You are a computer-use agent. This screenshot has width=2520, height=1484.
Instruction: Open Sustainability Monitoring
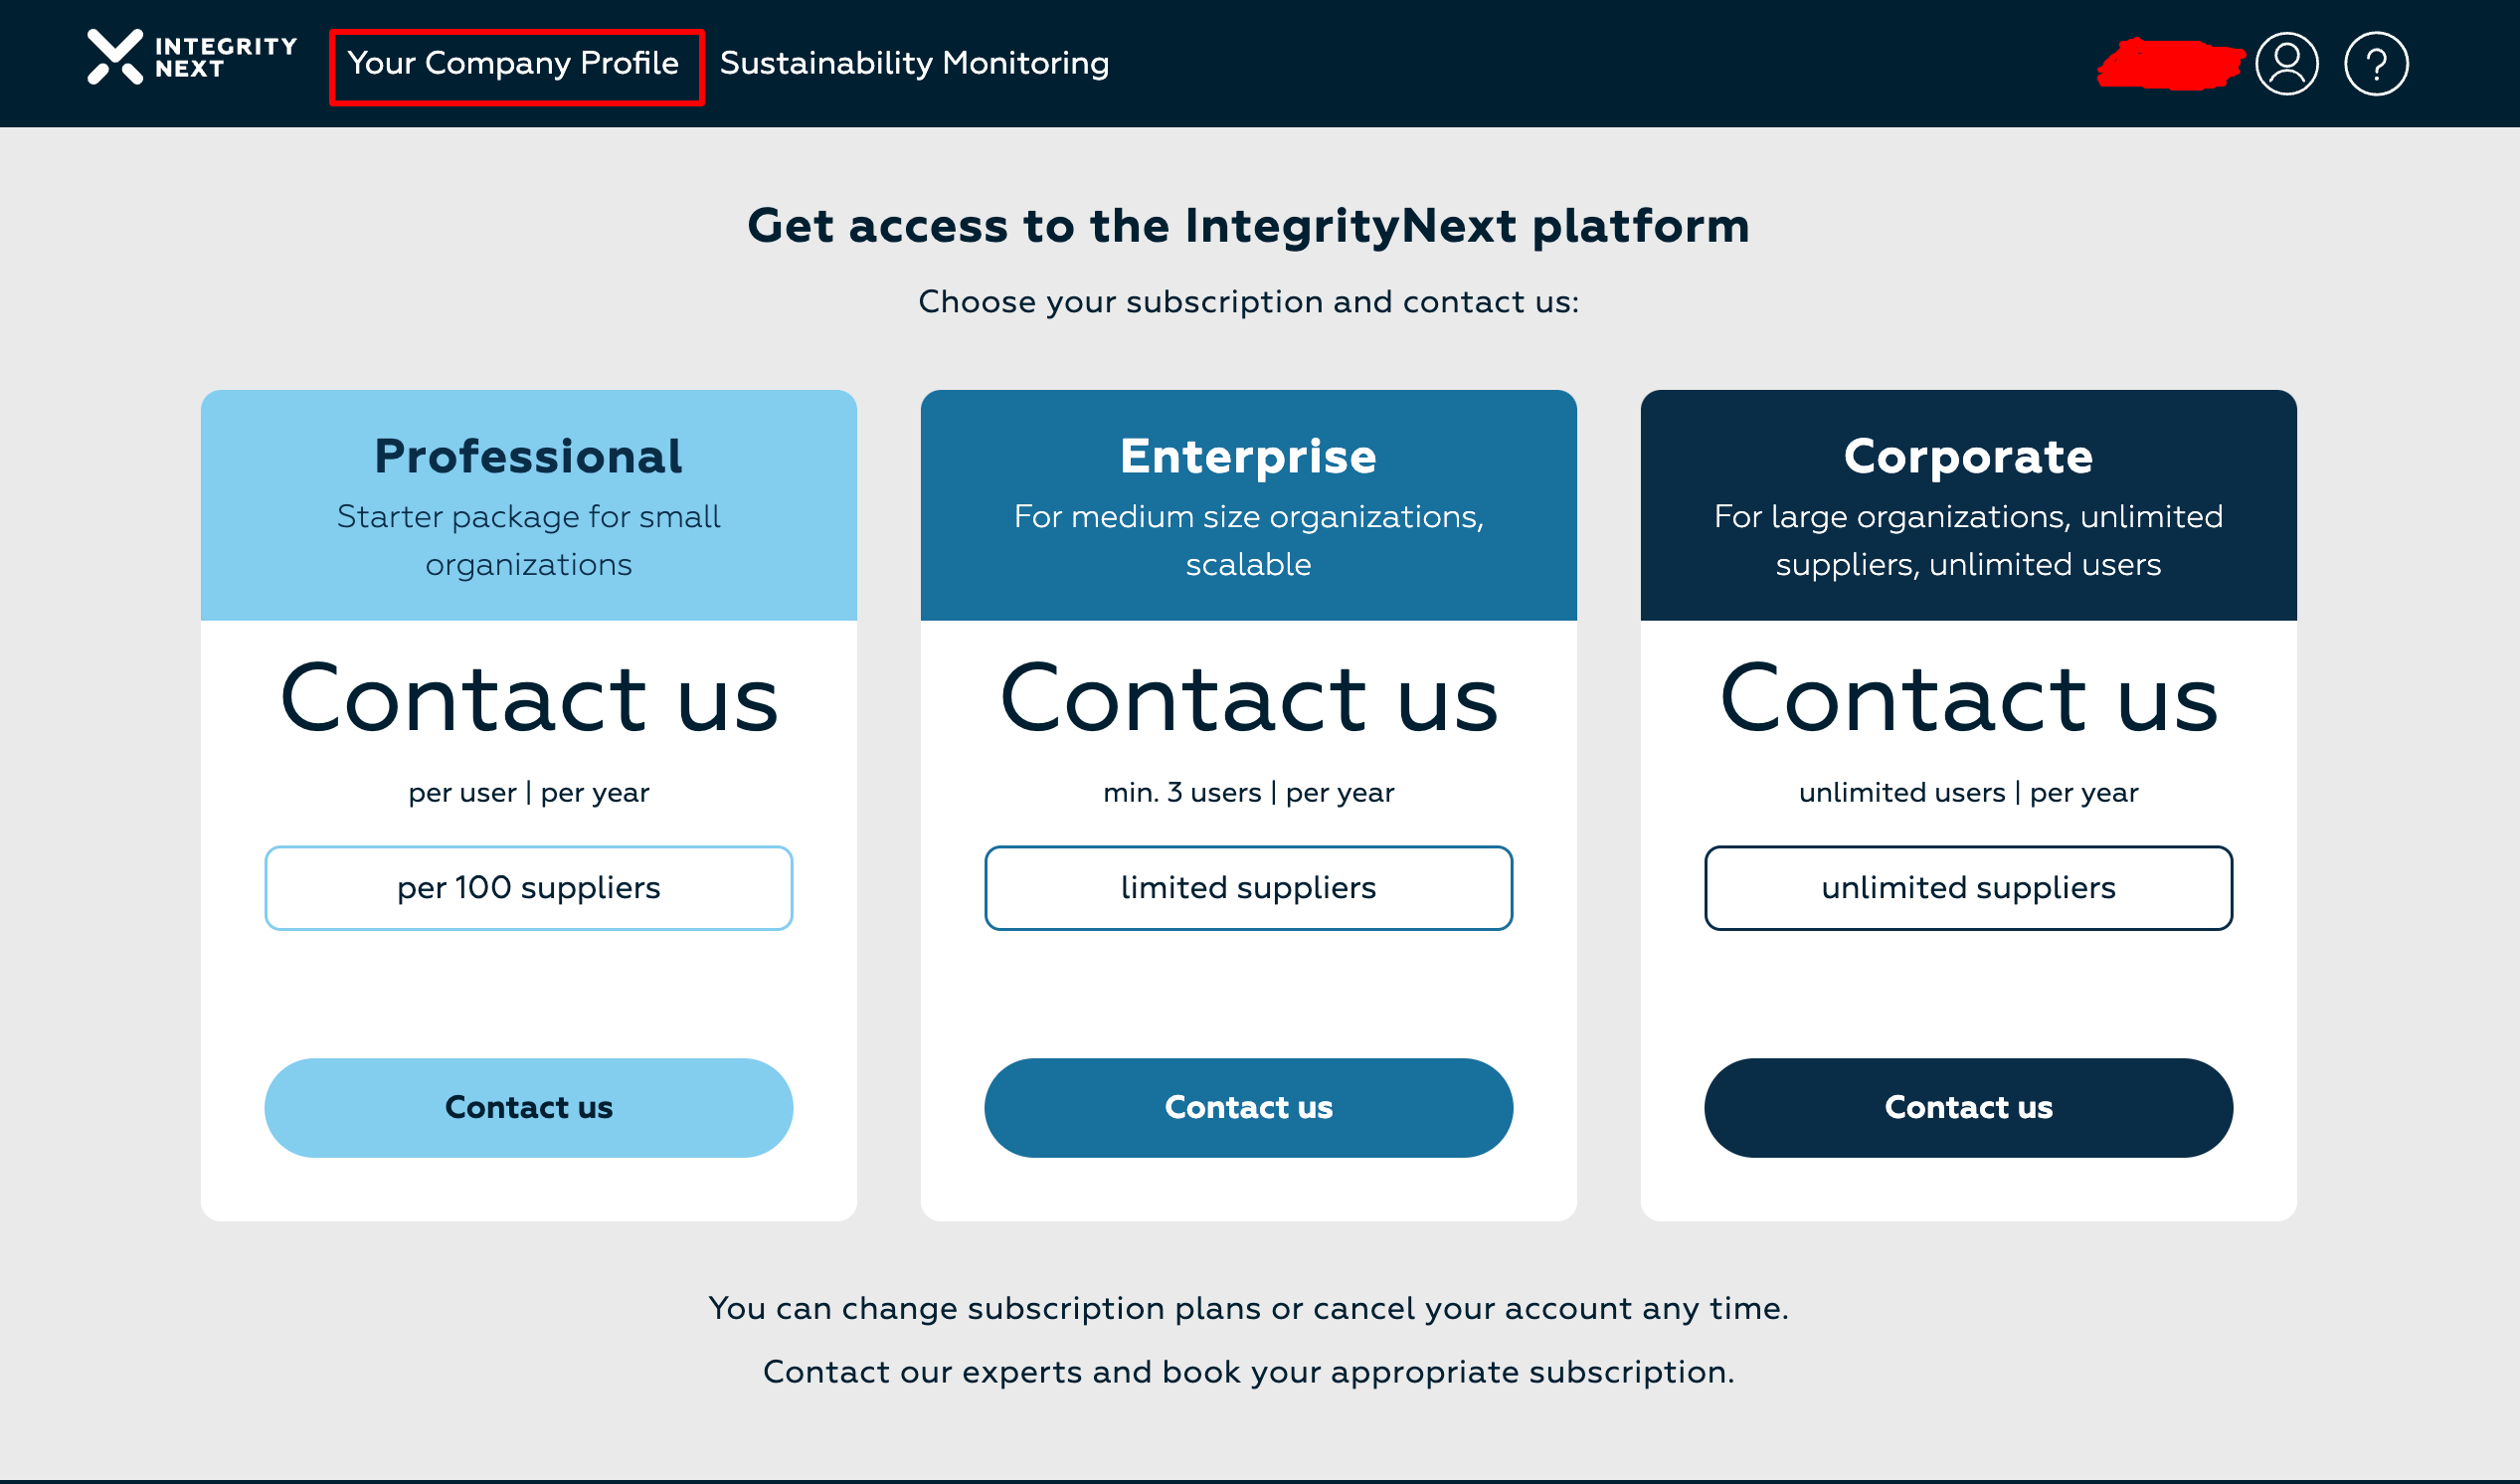[913, 63]
